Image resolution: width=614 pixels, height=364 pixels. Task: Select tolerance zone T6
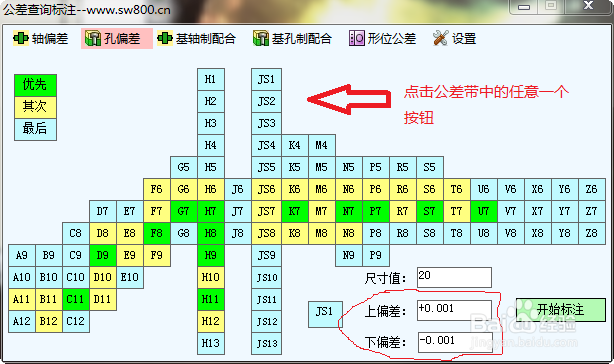pos(457,189)
